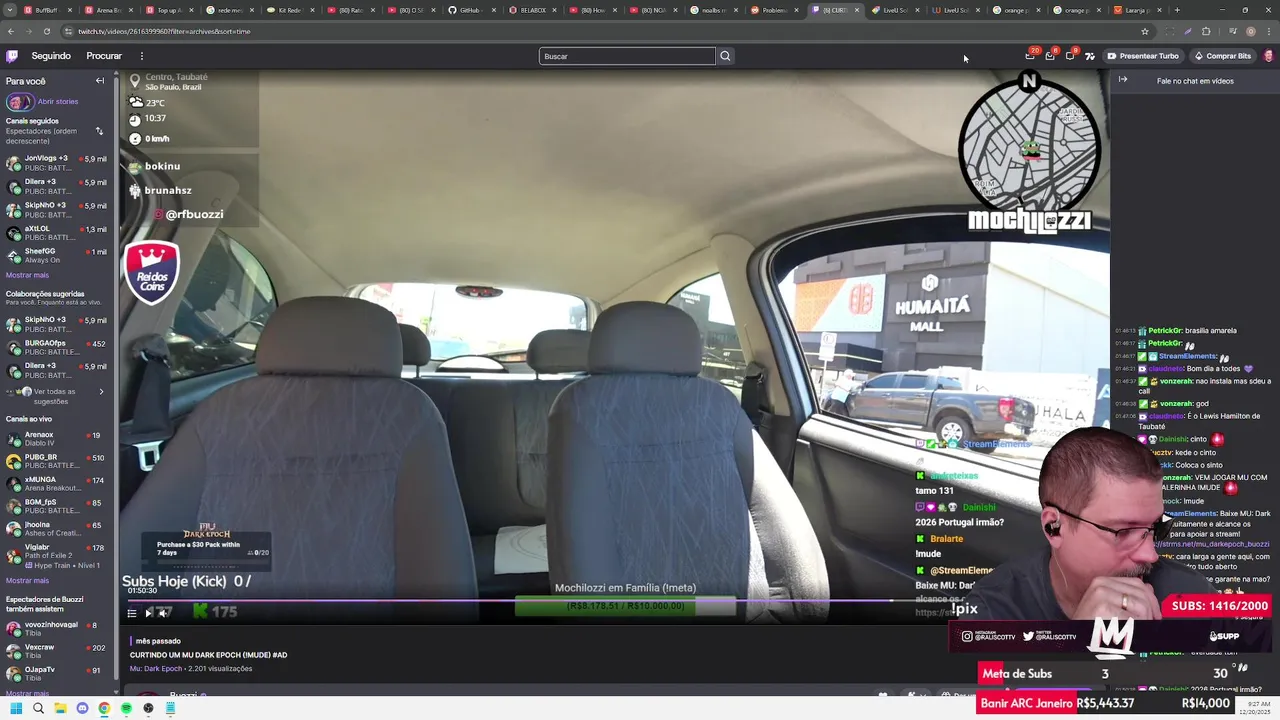Open Chrome menu three dots
The image size is (1280, 720).
1269,31
